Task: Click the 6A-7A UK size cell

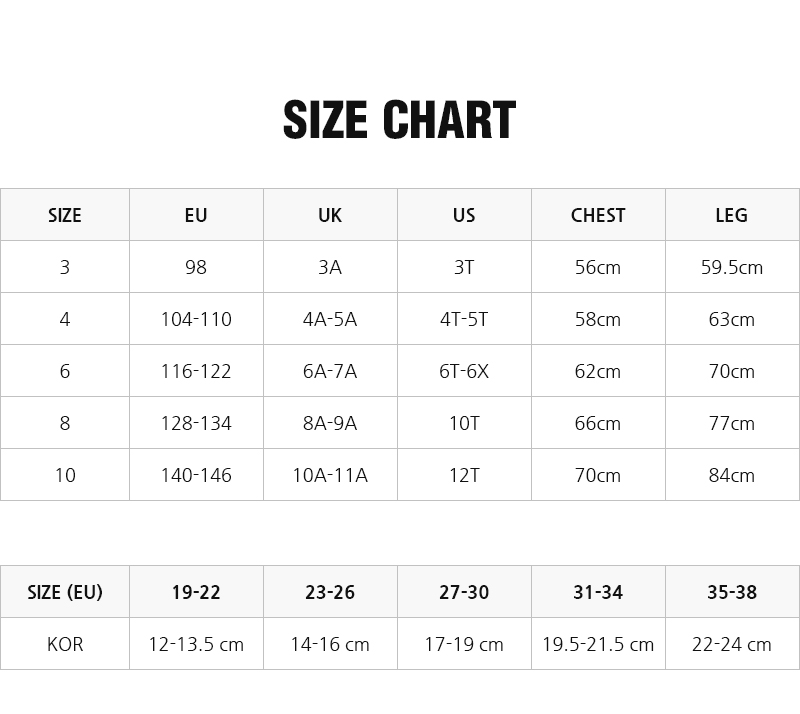Action: (x=330, y=371)
